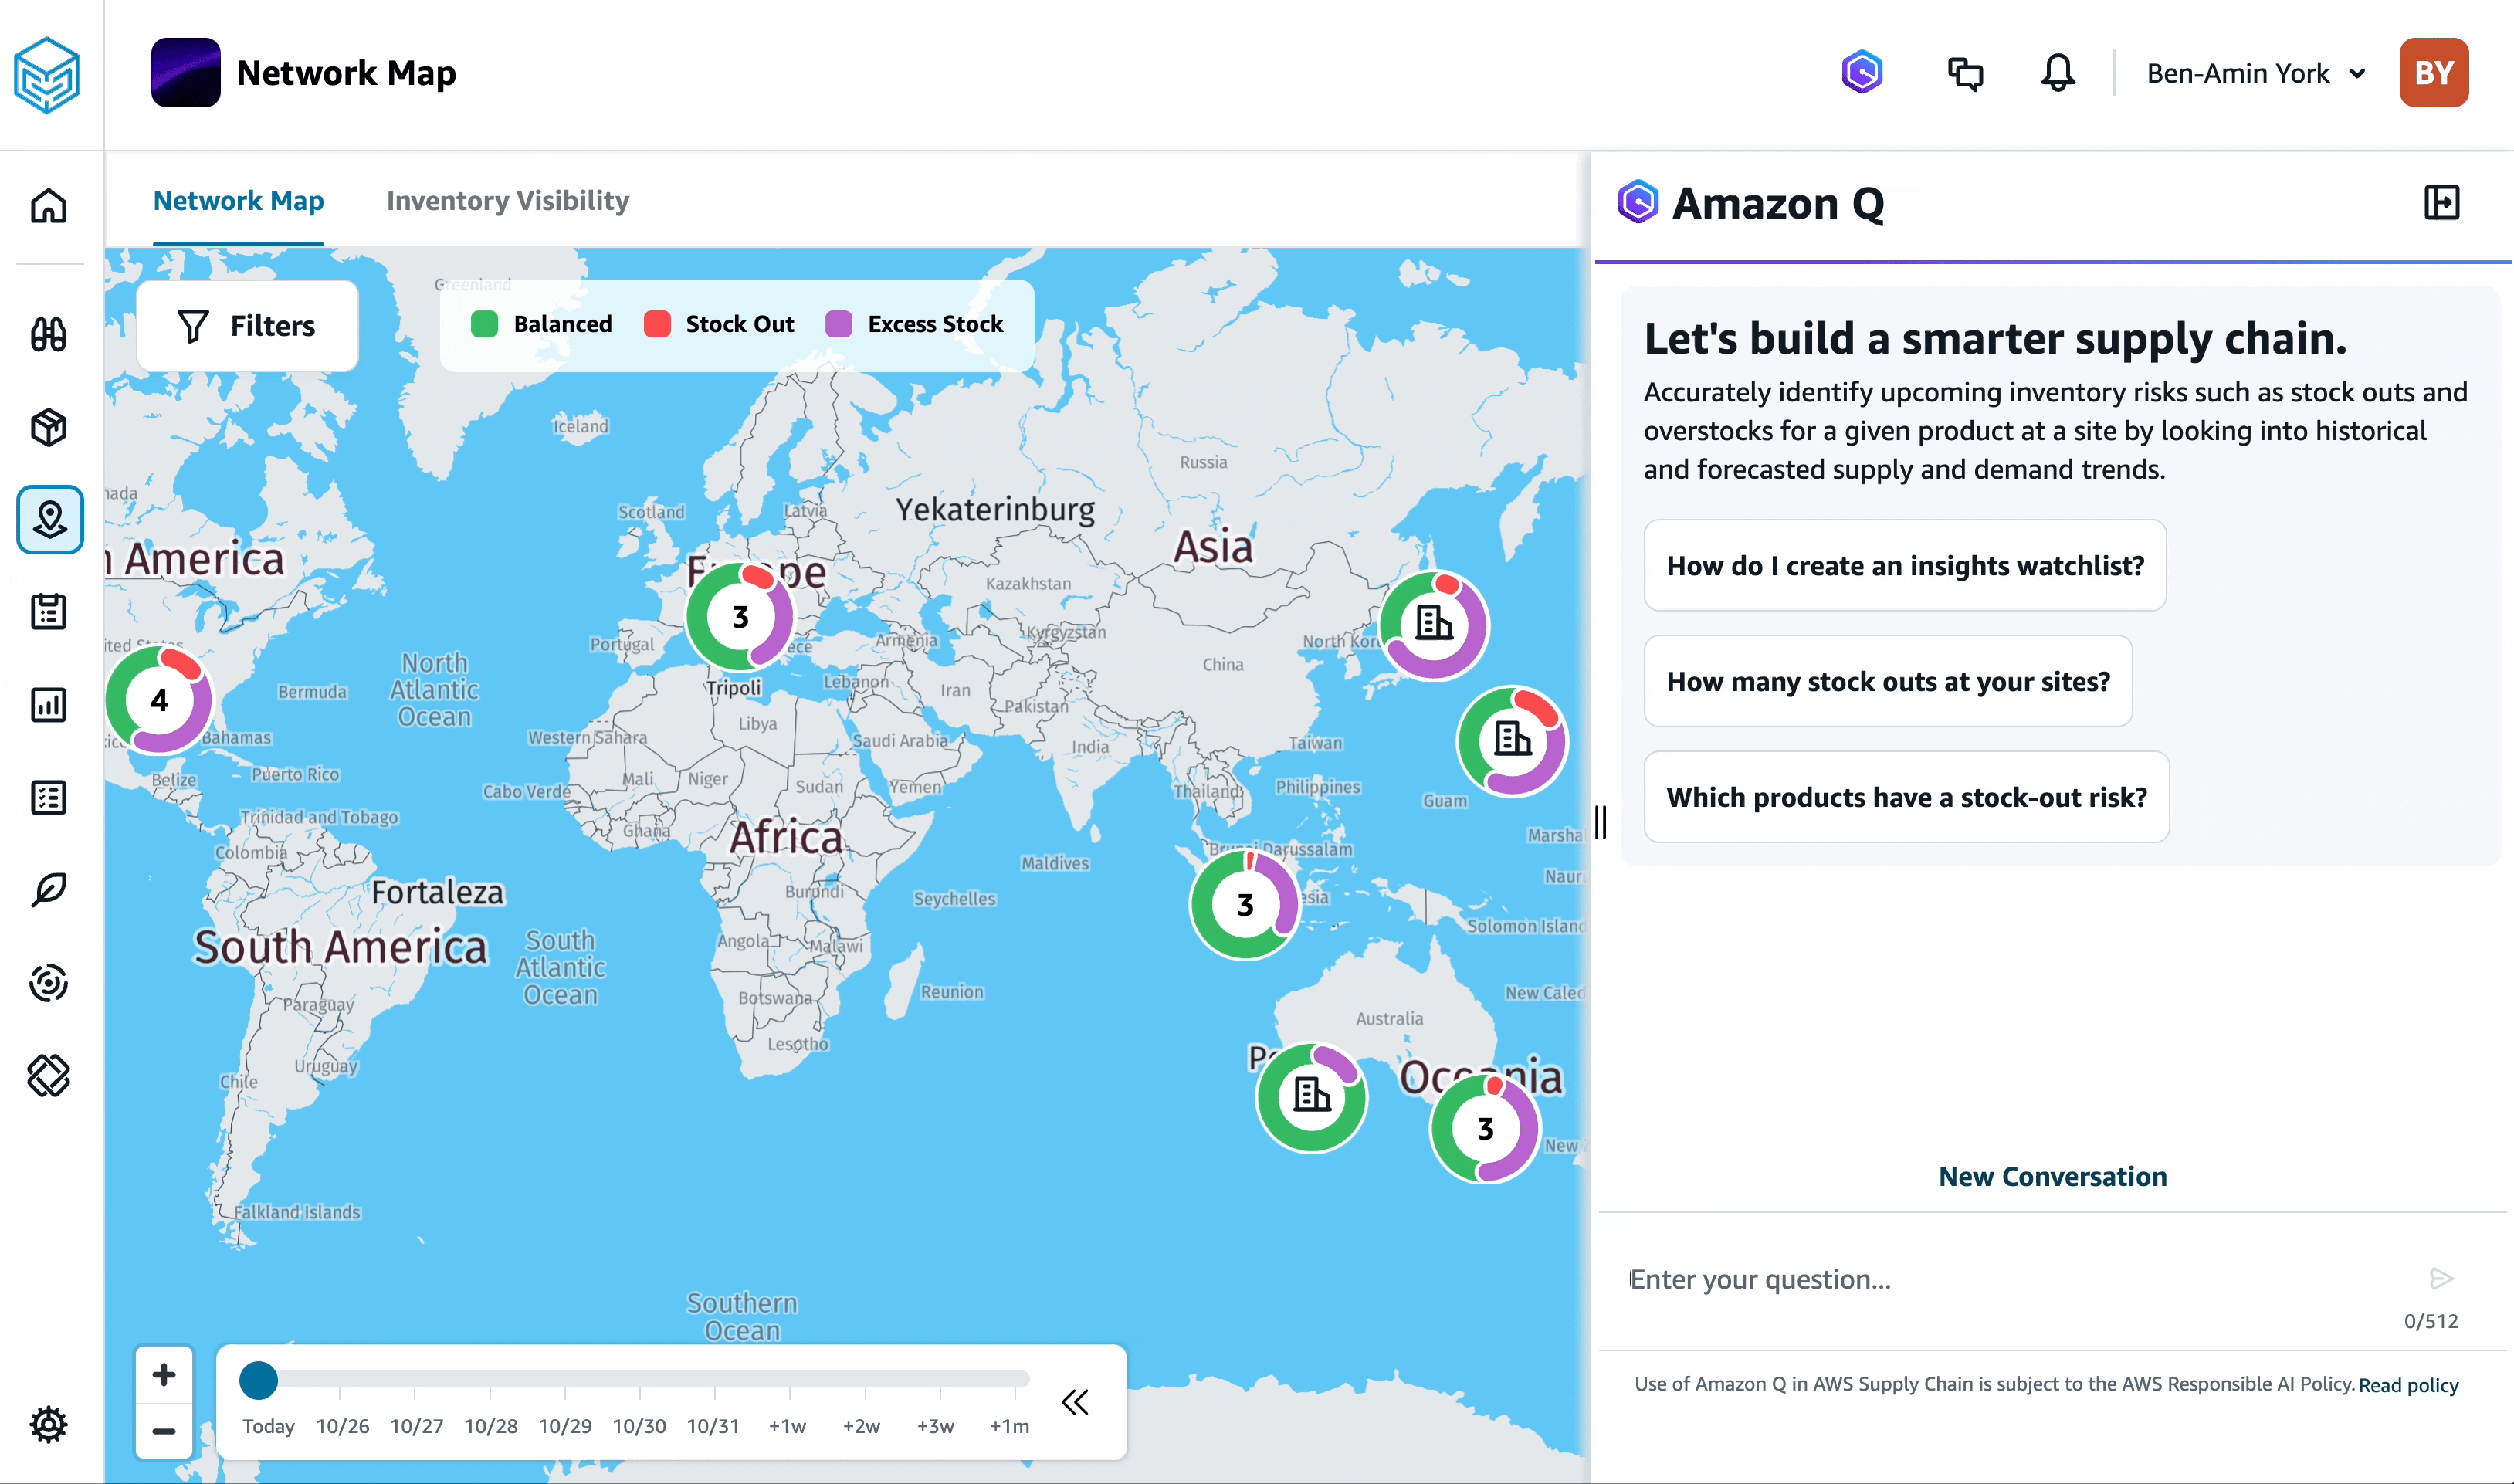The height and width of the screenshot is (1484, 2514).
Task: Click "How many stock outs at your sites?"
Action: tap(1887, 681)
